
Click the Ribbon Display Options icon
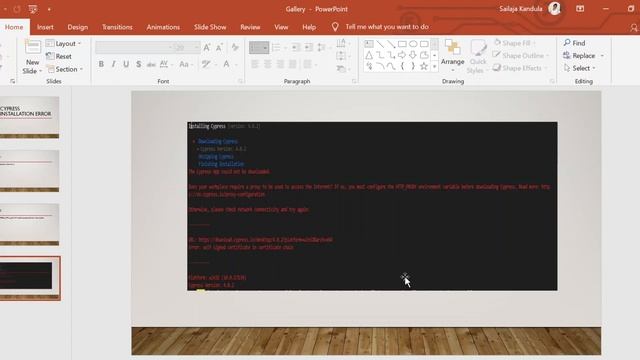(580, 9)
